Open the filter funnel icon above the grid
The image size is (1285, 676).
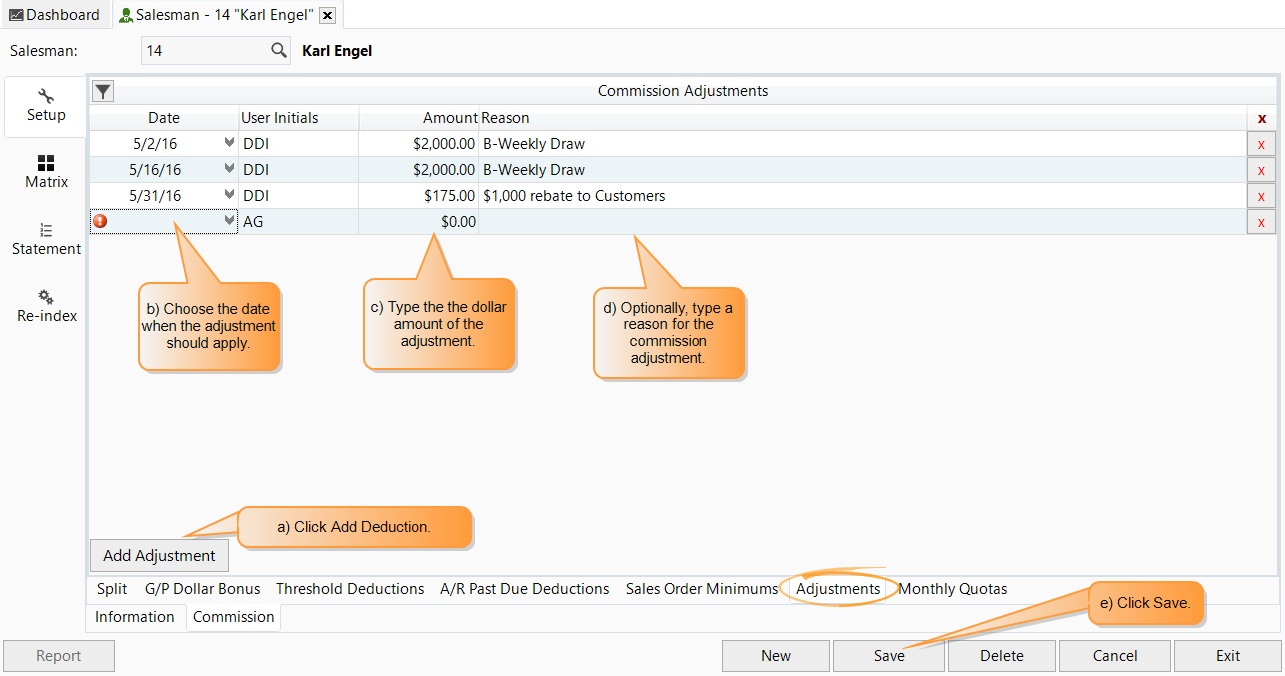pyautogui.click(x=102, y=90)
